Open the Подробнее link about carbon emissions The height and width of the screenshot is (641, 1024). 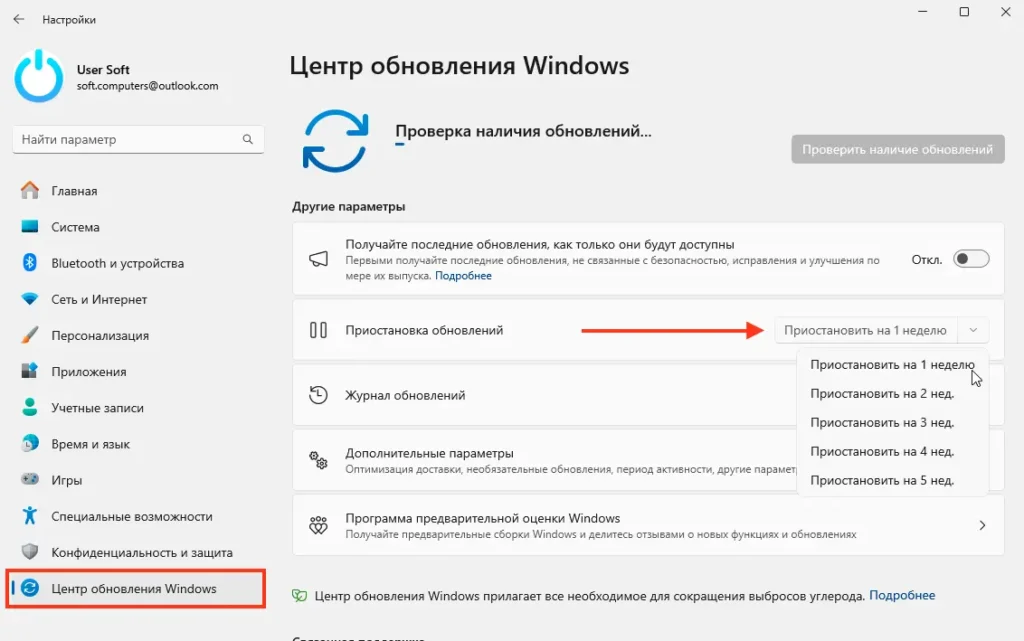902,595
